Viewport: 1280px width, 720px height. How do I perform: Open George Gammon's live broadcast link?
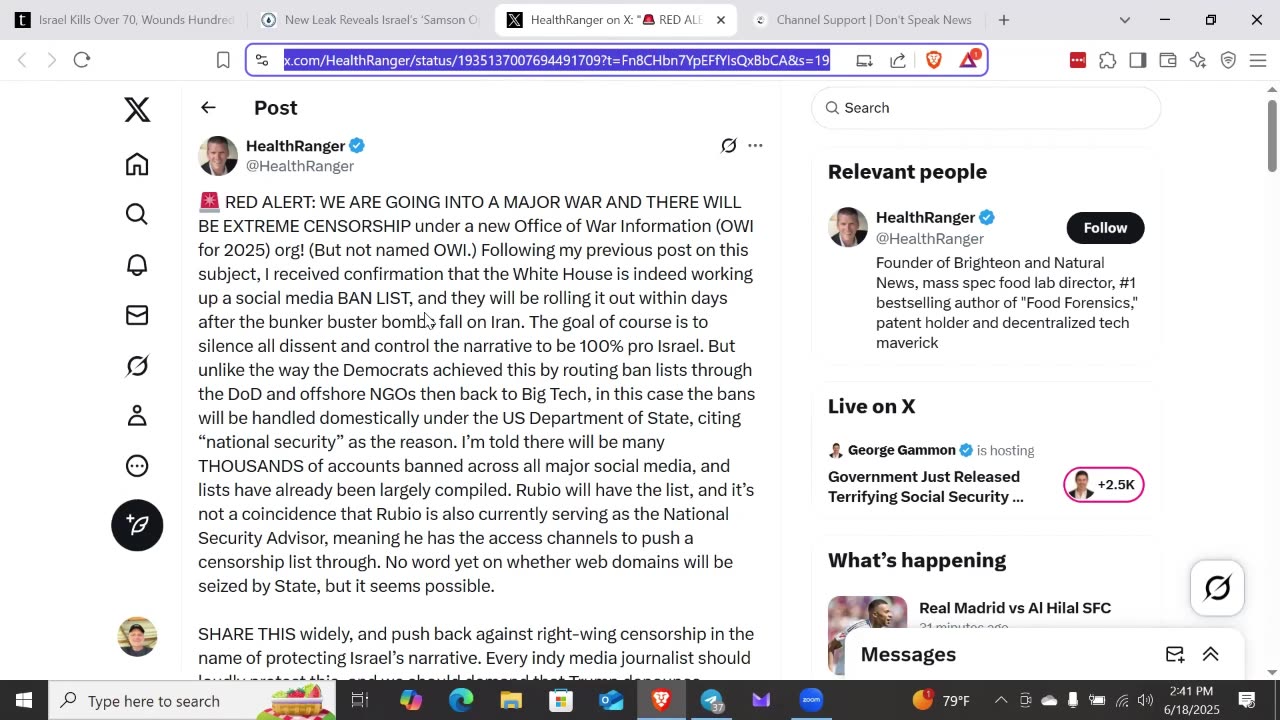(x=926, y=487)
